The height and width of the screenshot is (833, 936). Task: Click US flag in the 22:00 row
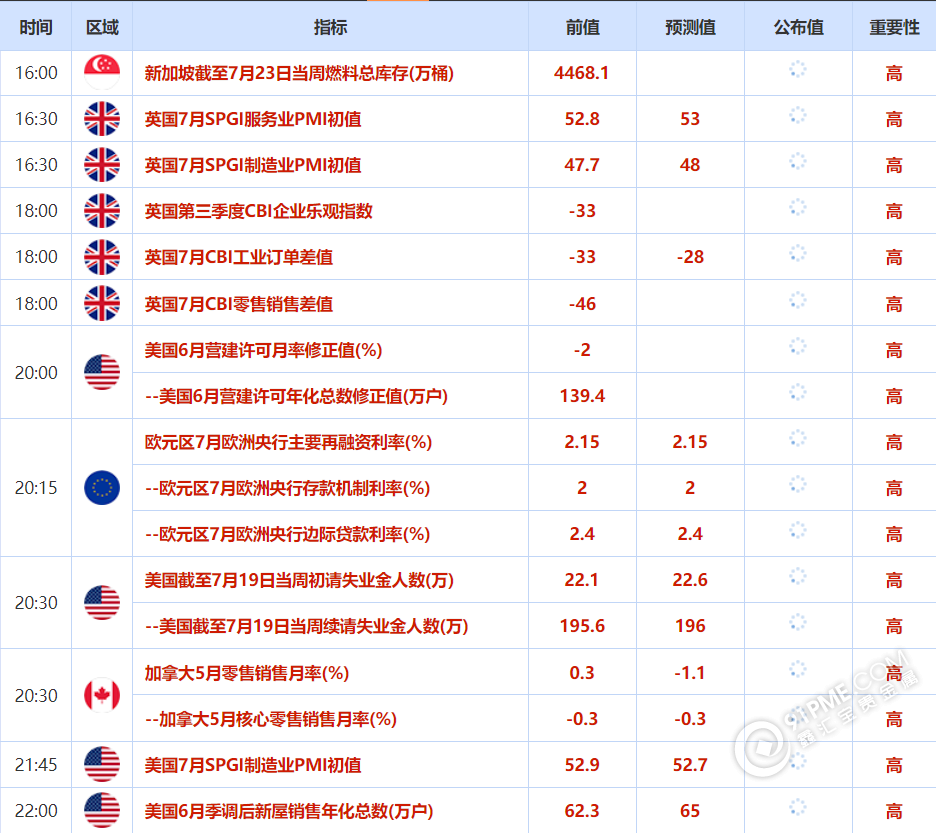point(102,810)
